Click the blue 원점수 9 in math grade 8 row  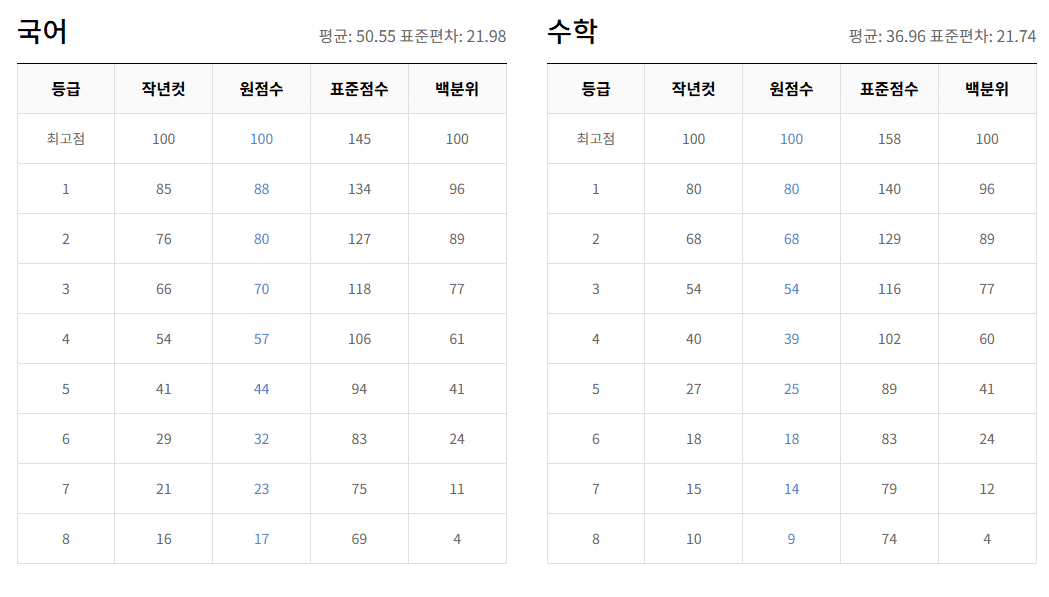791,538
